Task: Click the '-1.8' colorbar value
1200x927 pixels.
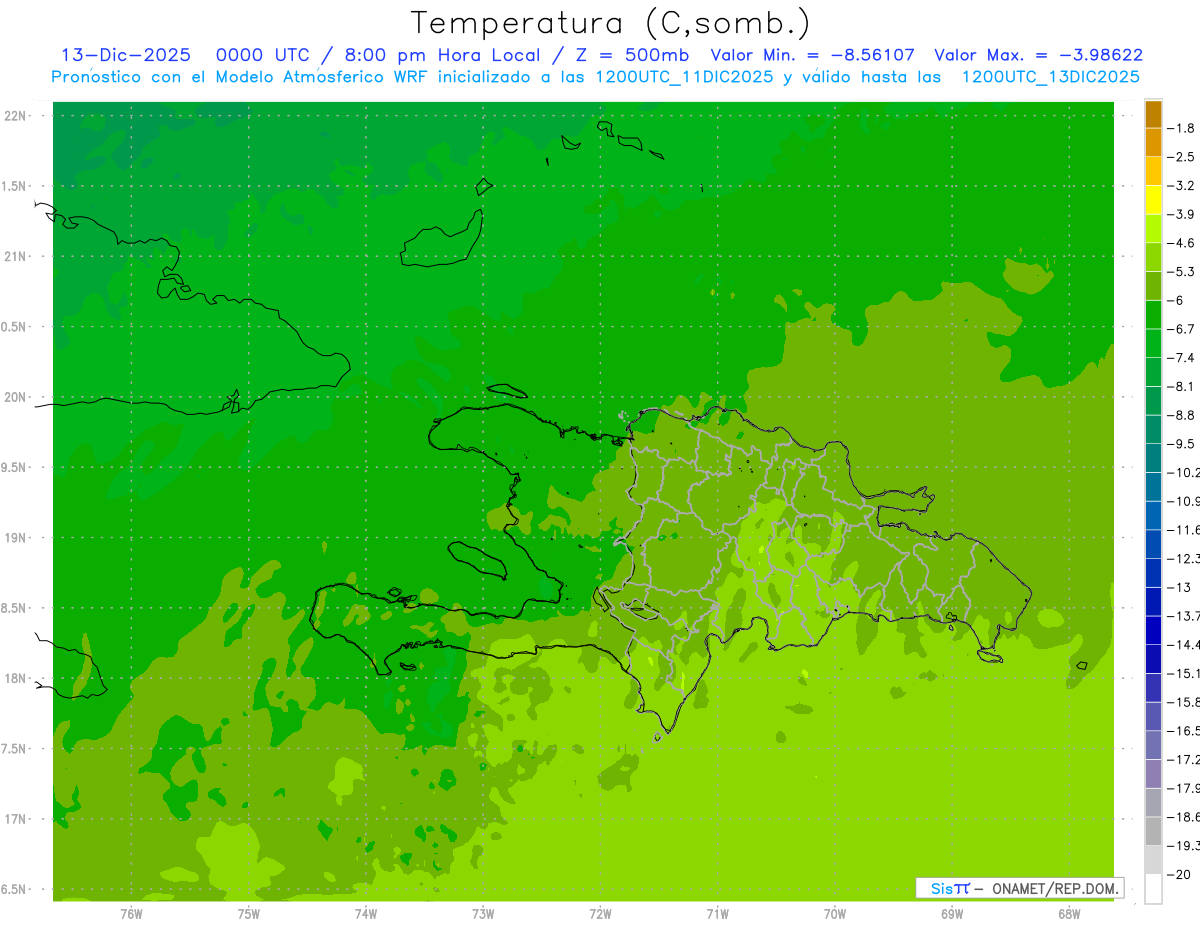Action: pos(1182,128)
